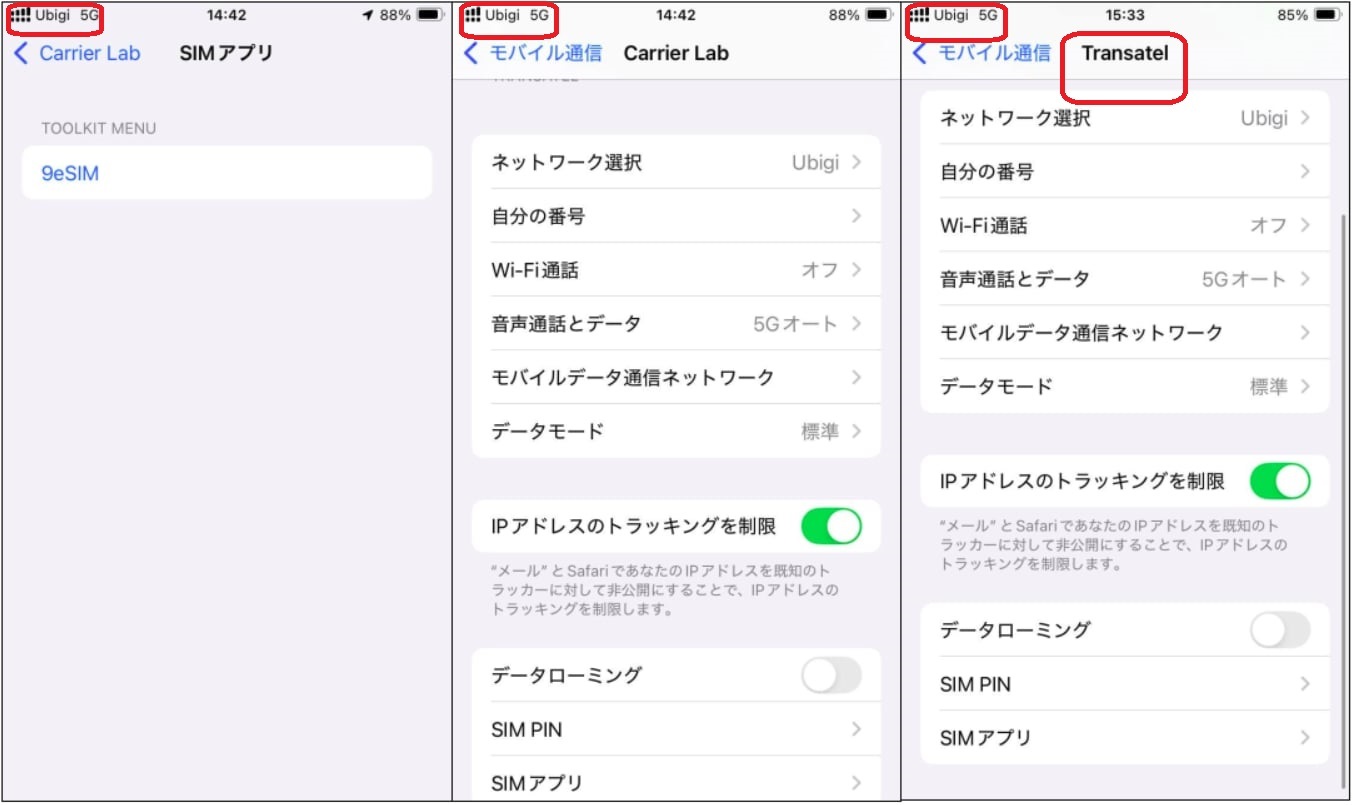Tap the オフ value on Carrier Lab screen
This screenshot has width=1353, height=805.
pyautogui.click(x=820, y=269)
